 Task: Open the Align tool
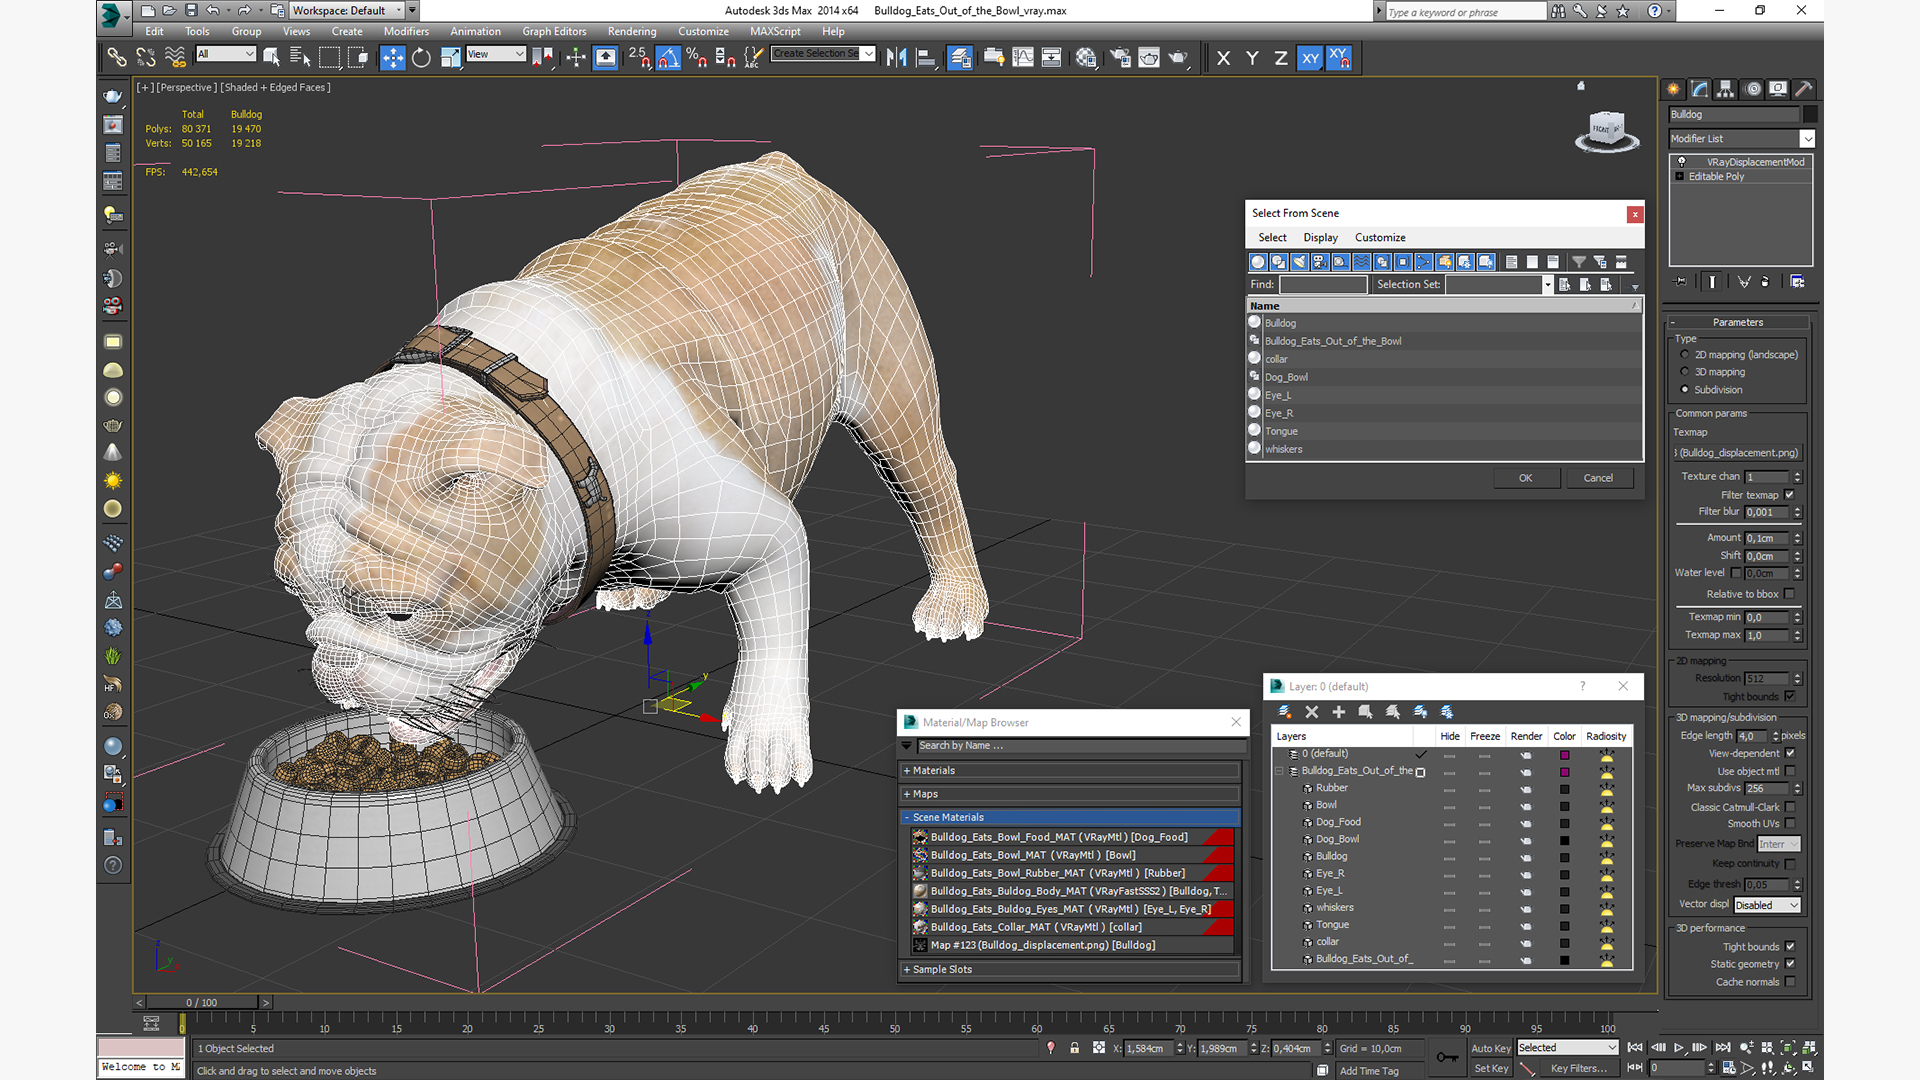point(926,57)
